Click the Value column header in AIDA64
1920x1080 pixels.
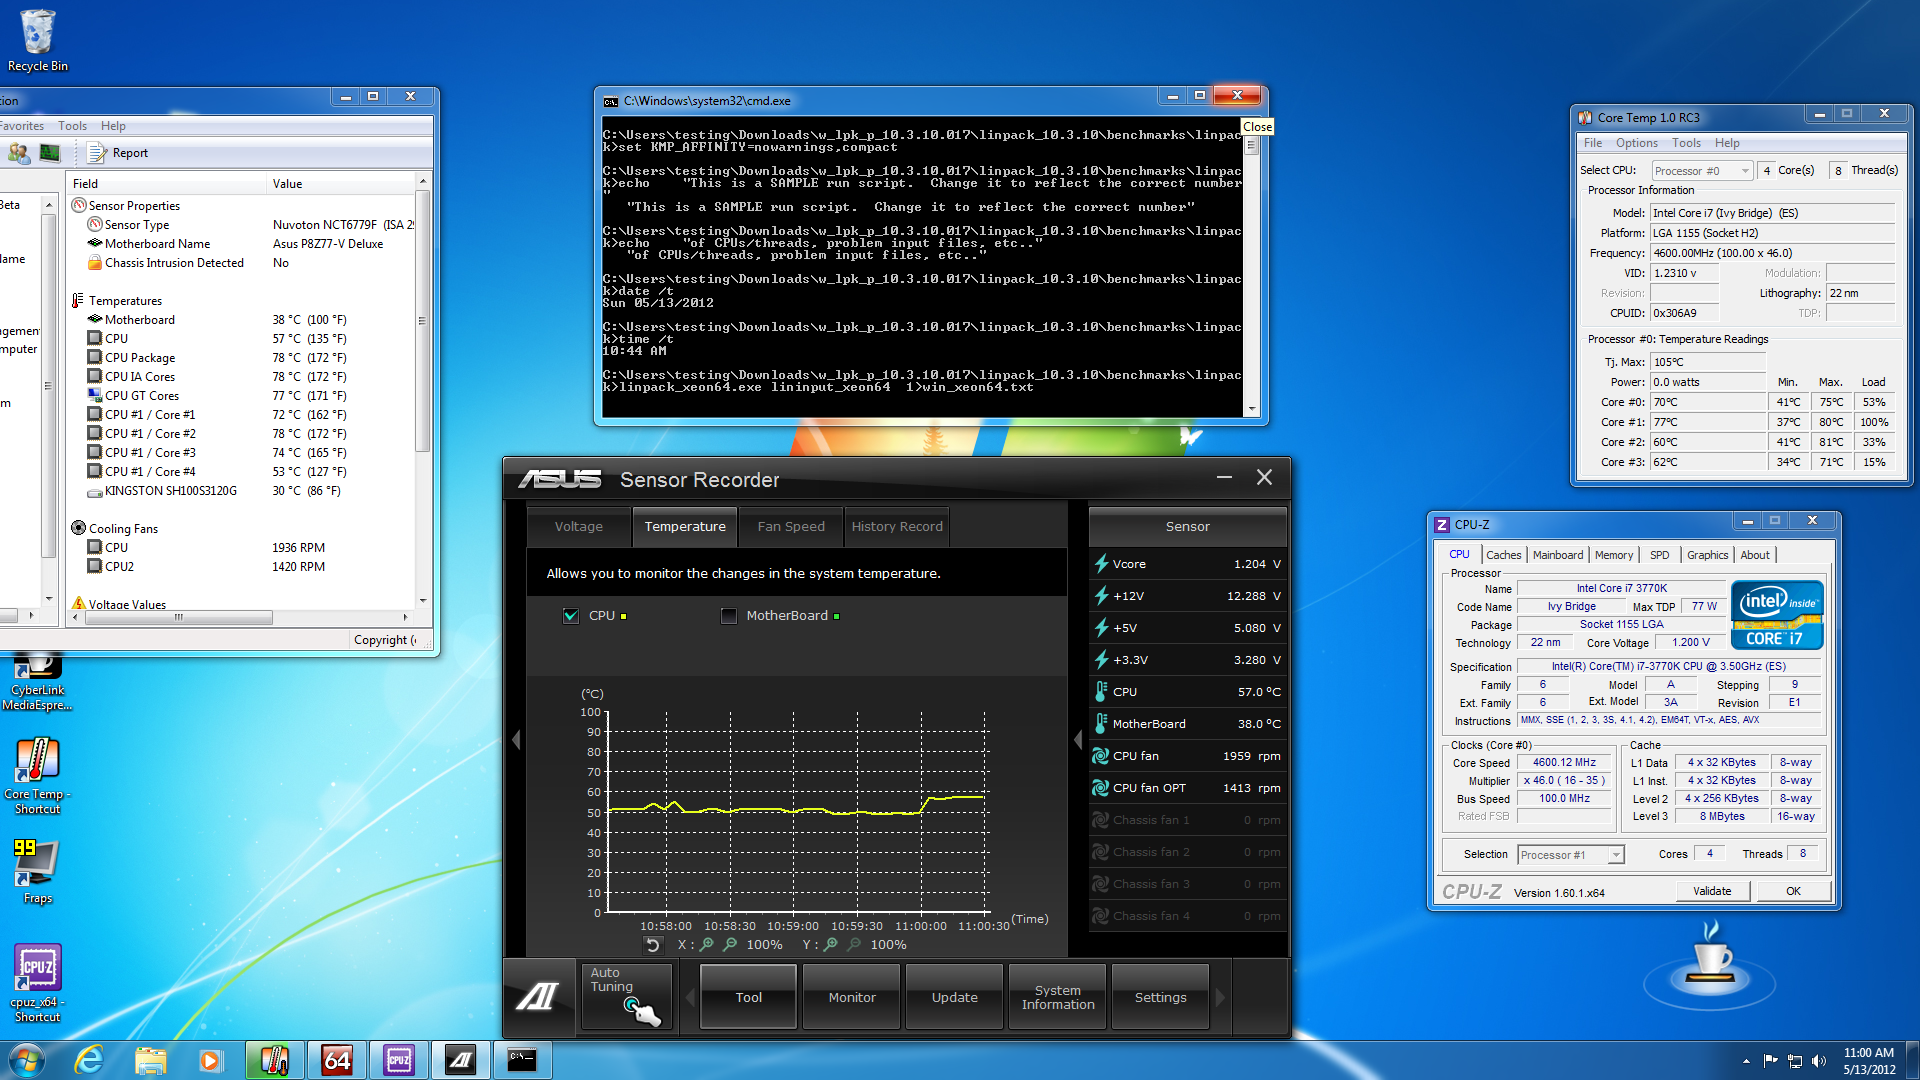(341, 184)
